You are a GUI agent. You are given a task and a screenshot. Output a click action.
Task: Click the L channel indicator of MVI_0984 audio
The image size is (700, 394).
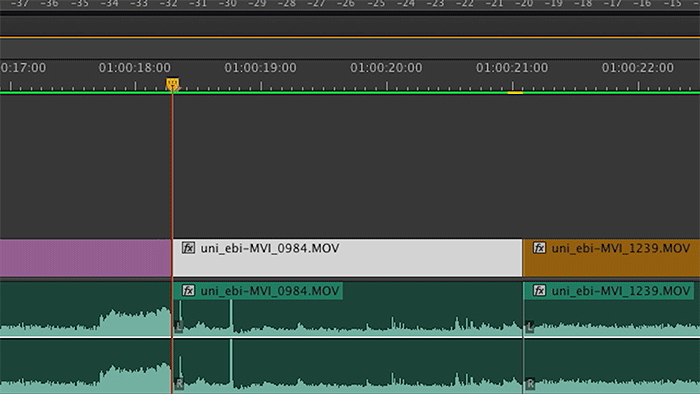point(179,327)
